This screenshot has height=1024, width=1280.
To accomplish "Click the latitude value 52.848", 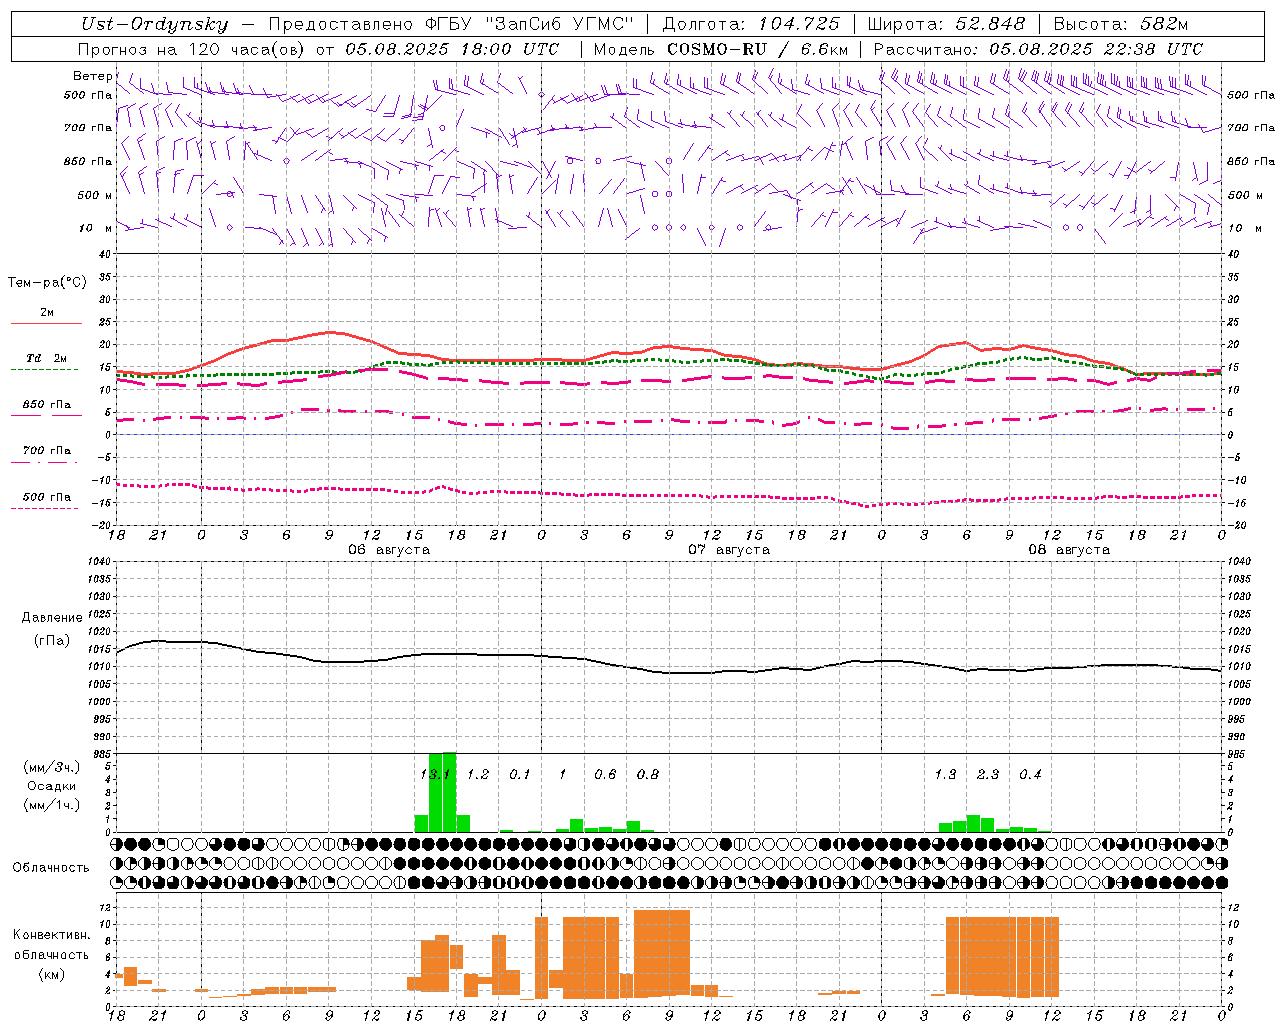I will click(x=988, y=24).
